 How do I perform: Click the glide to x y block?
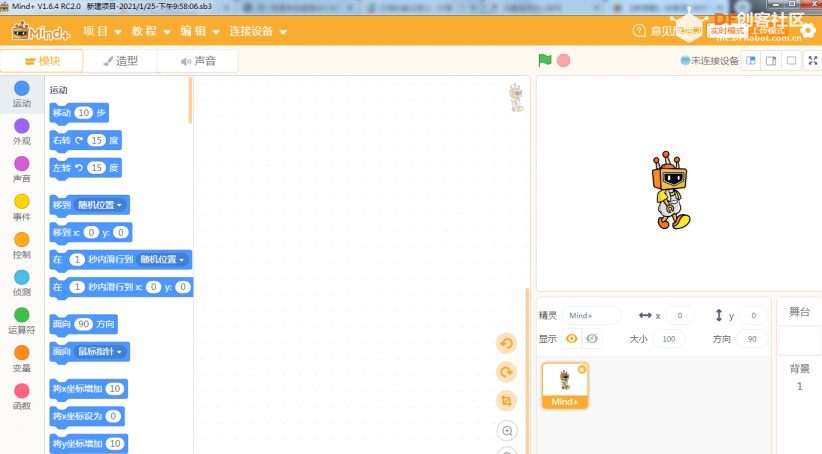tap(121, 287)
